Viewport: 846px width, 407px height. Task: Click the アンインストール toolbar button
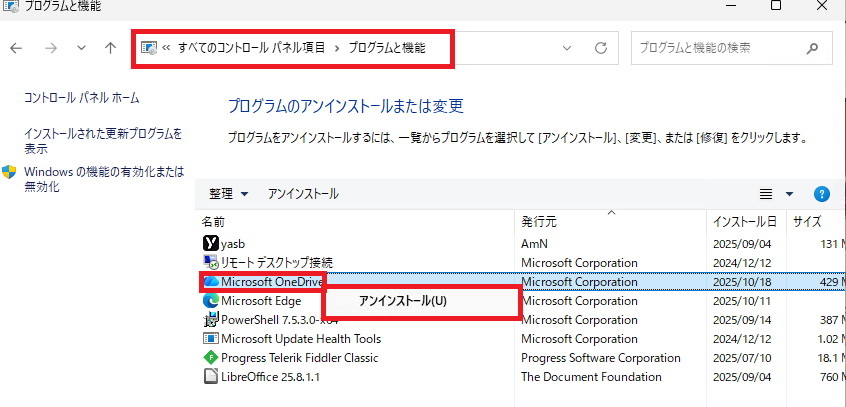pyautogui.click(x=303, y=194)
